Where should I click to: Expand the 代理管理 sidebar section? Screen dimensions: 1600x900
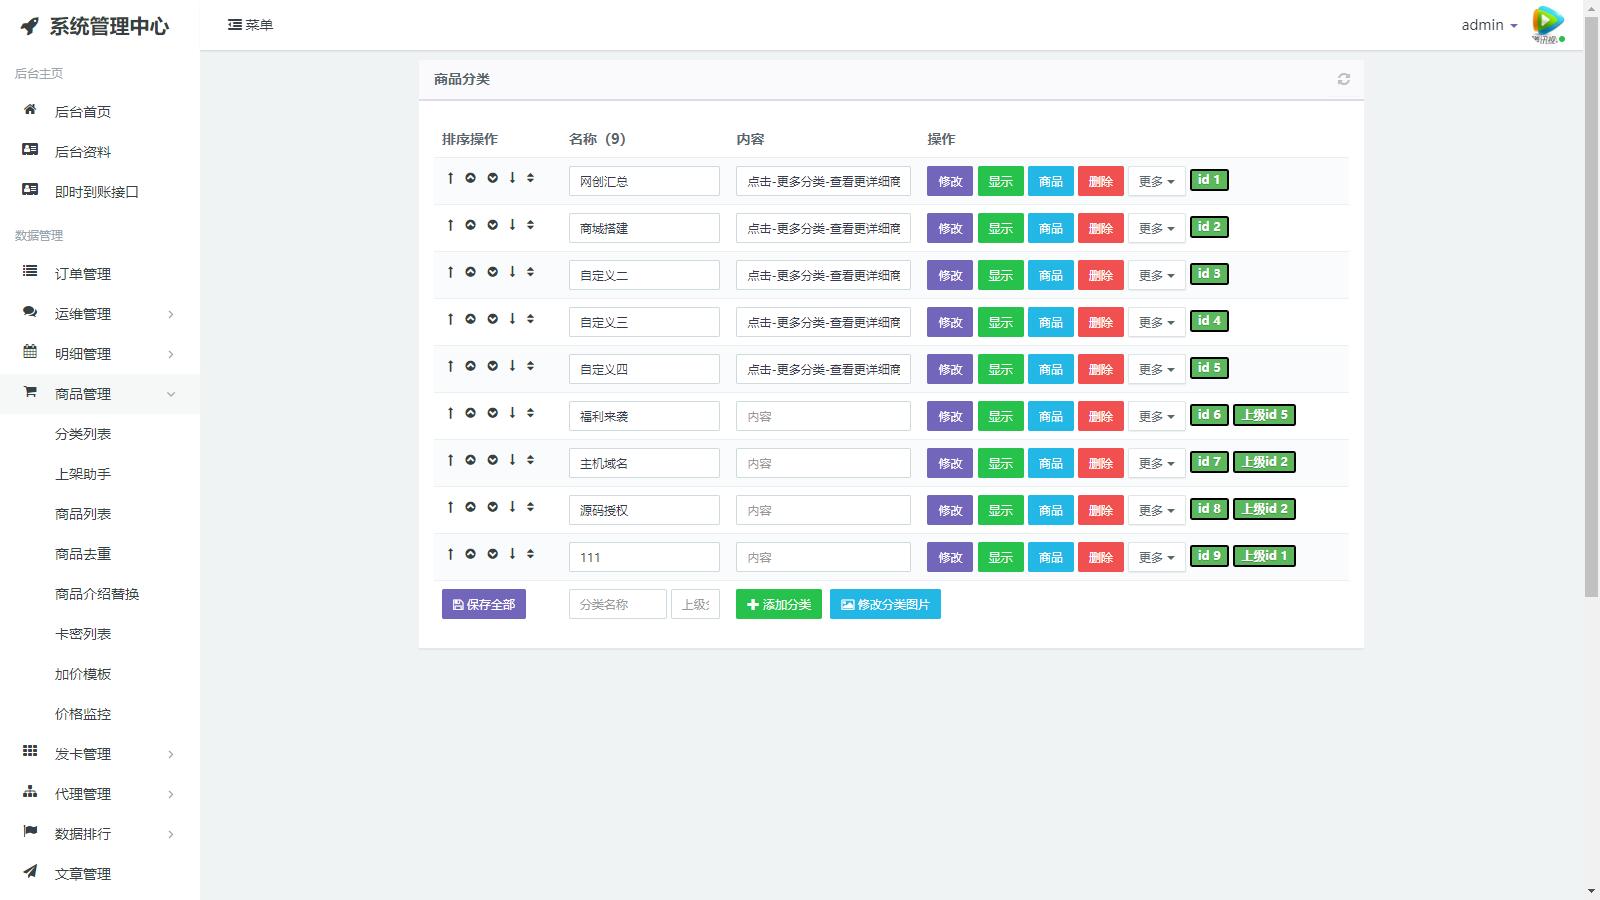click(100, 794)
